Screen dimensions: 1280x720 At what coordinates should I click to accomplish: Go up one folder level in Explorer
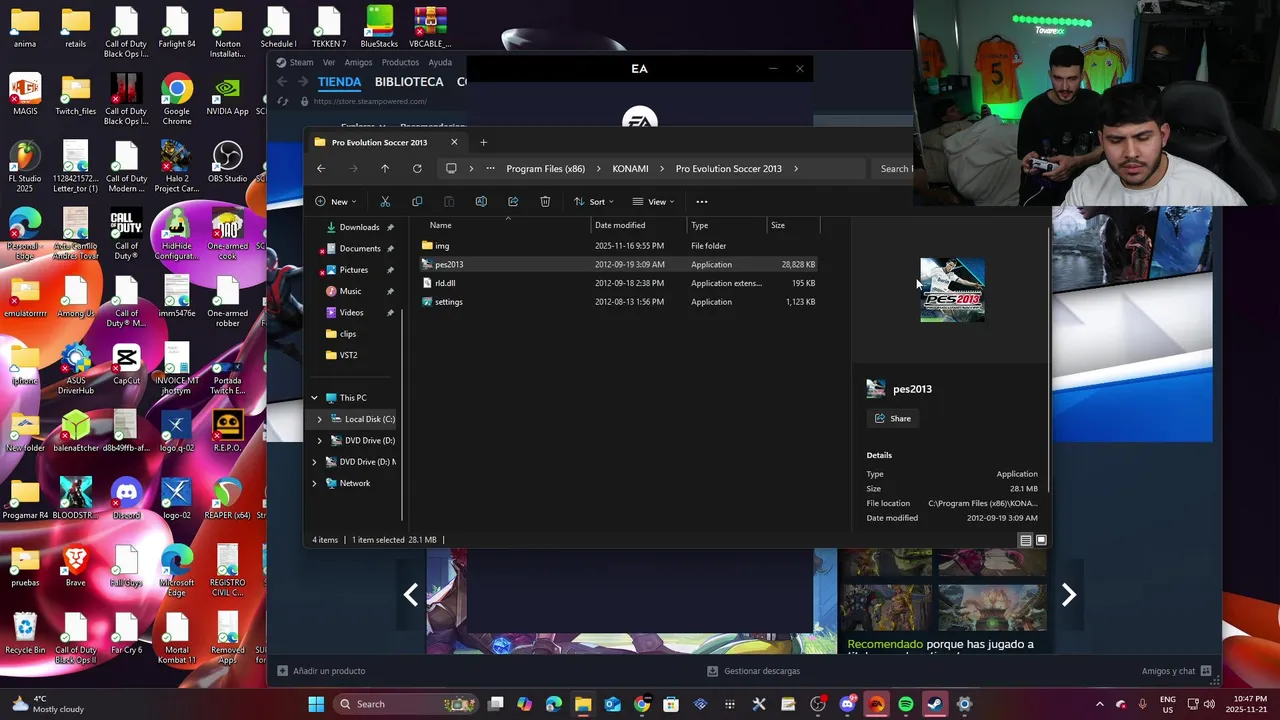pos(385,168)
